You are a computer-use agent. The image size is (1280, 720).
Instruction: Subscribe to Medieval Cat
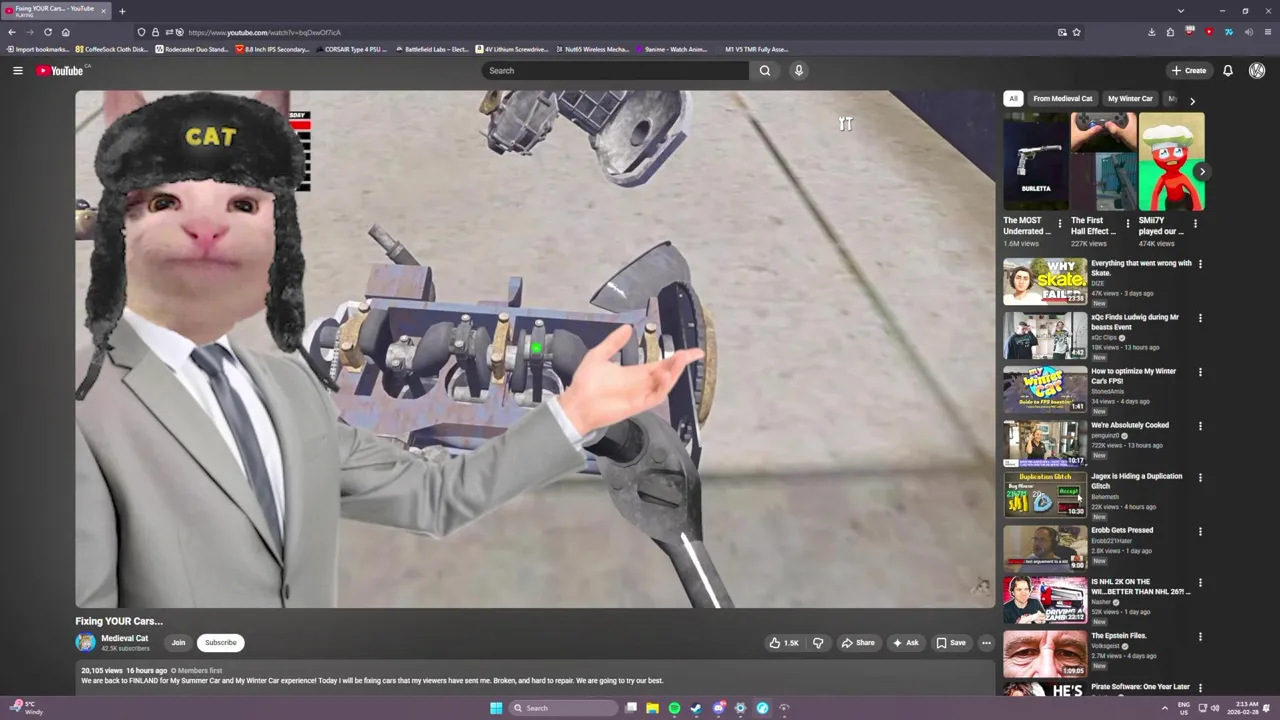(x=220, y=643)
